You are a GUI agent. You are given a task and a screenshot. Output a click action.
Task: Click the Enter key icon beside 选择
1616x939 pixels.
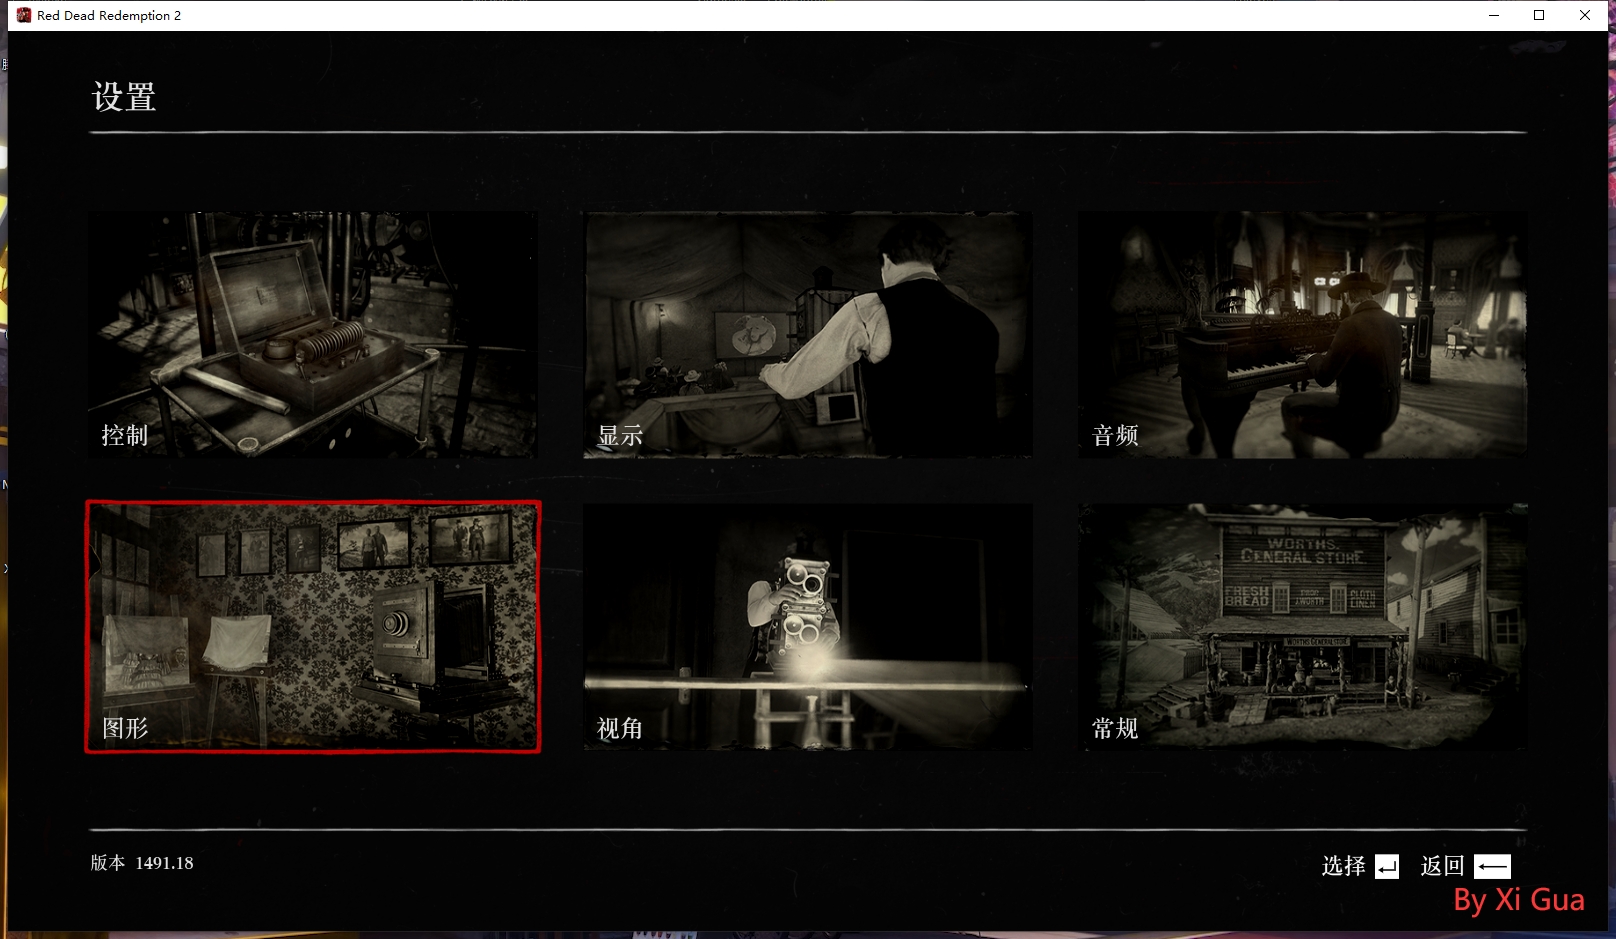click(1387, 867)
